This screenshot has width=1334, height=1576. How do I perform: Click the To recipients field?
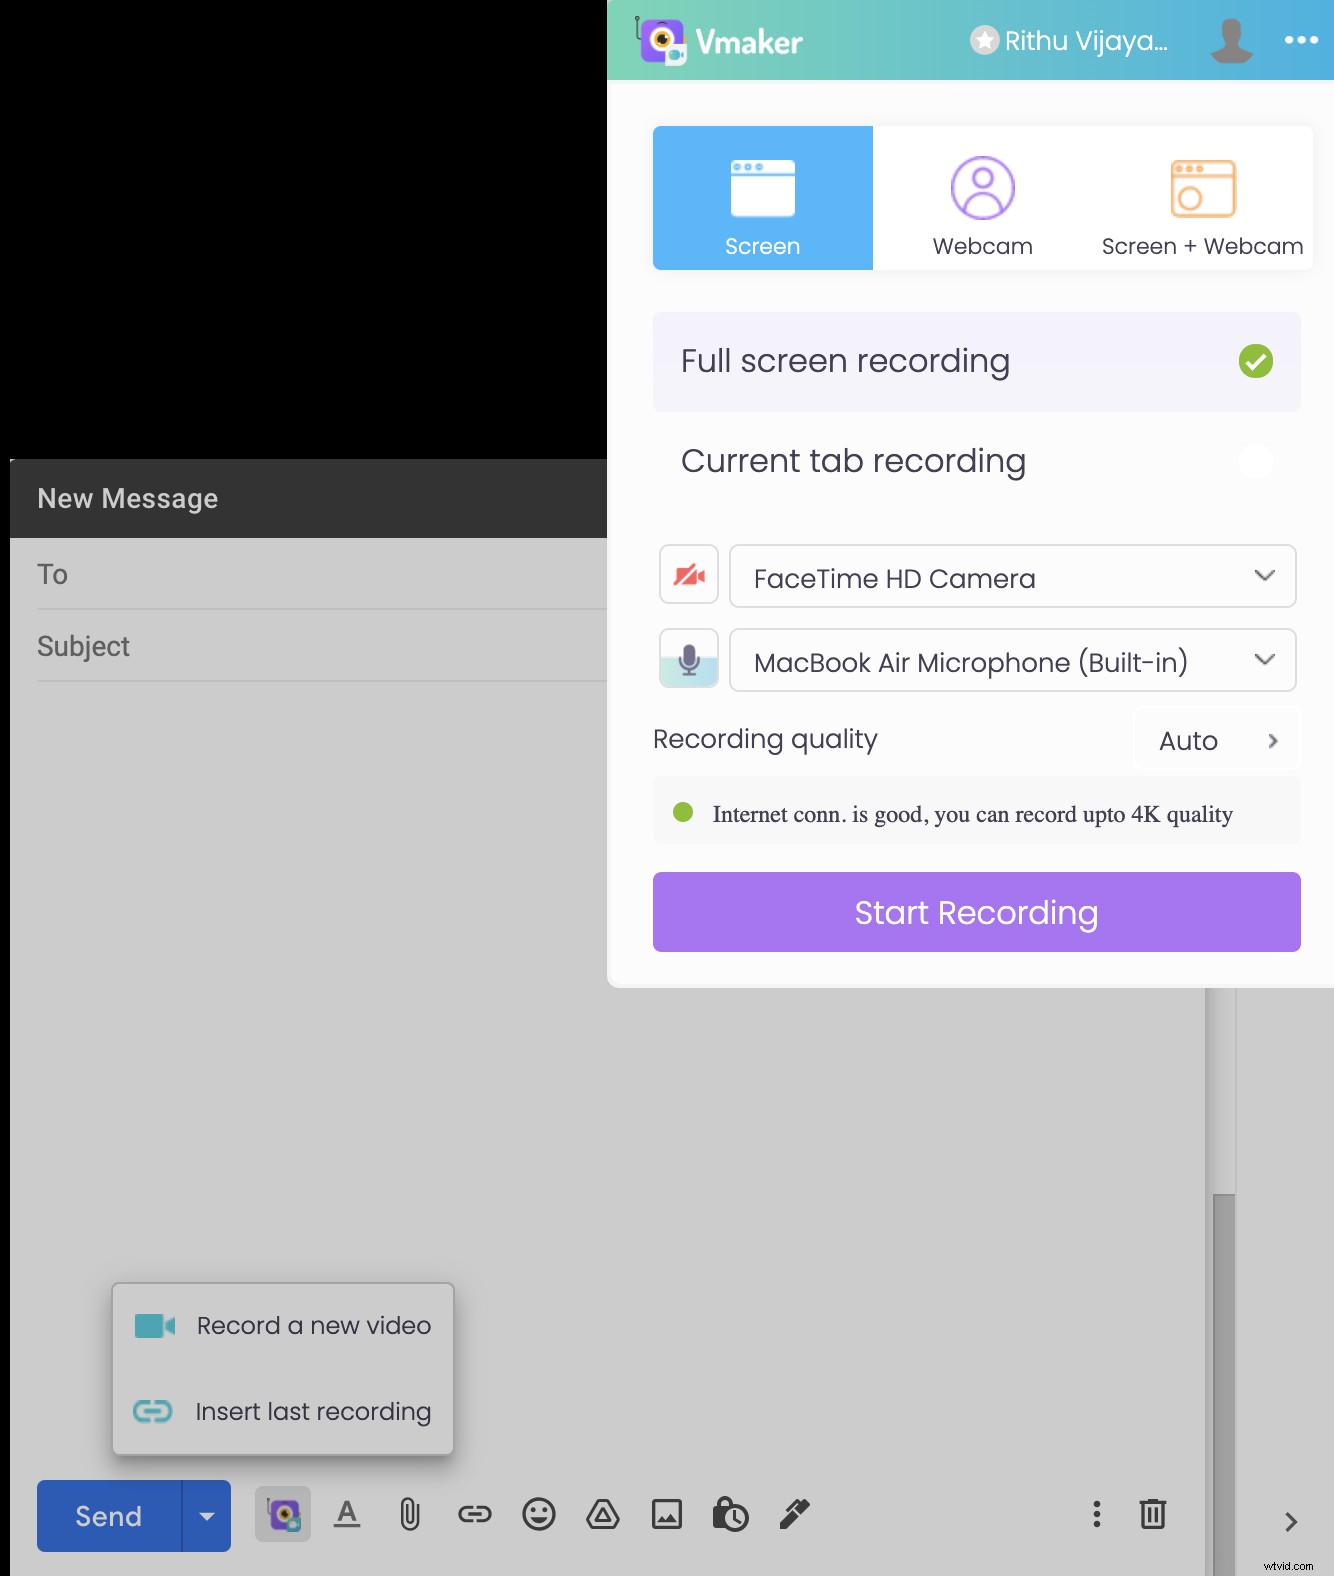pyautogui.click(x=322, y=574)
